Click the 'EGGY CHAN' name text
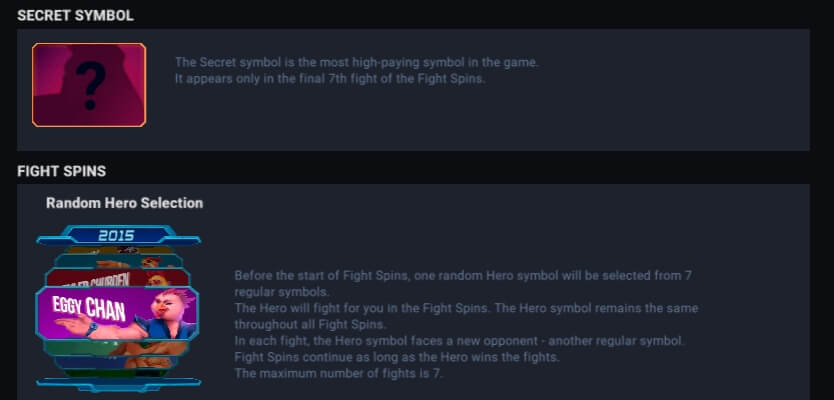The image size is (834, 400). (89, 308)
